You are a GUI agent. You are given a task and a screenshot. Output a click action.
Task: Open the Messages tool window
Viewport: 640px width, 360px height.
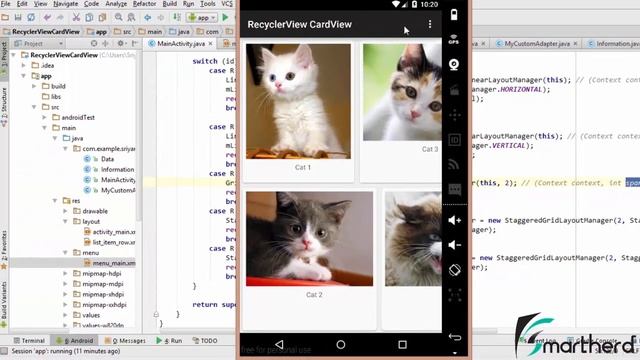pyautogui.click(x=125, y=340)
